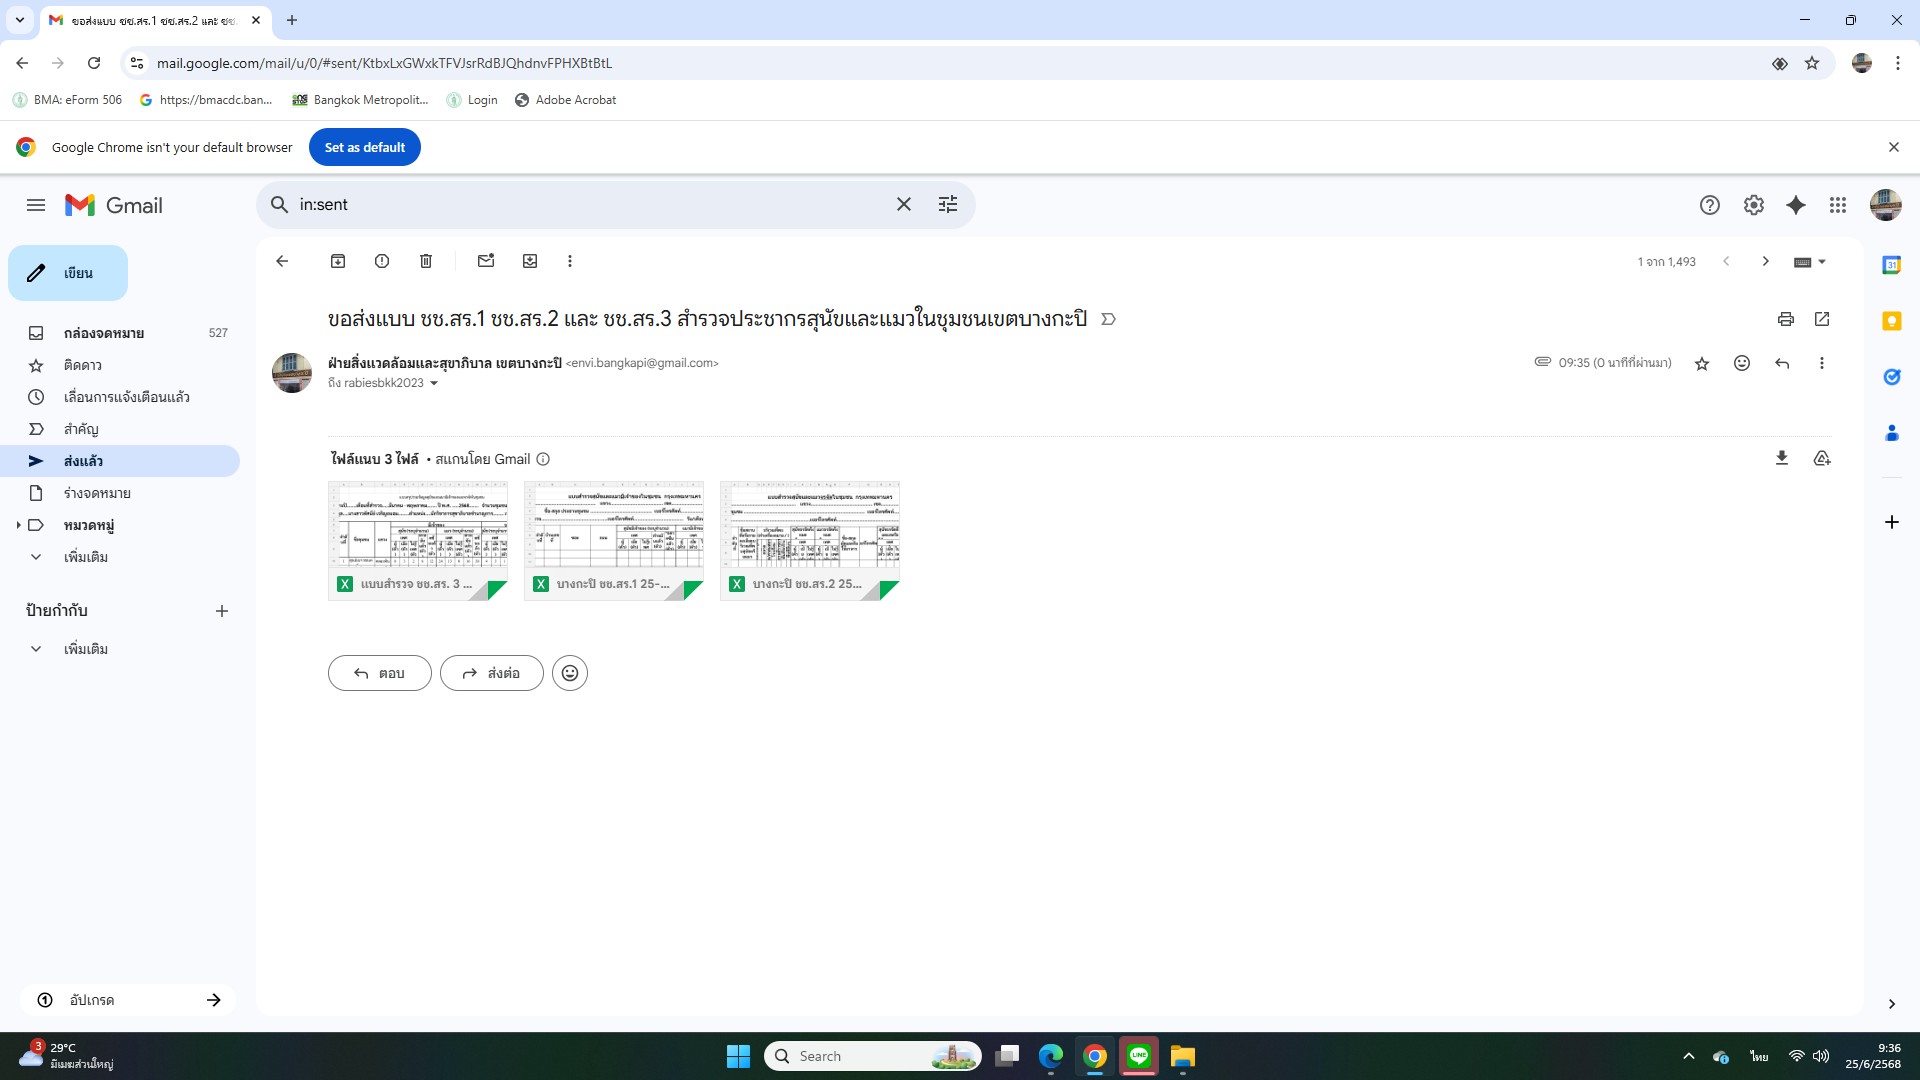Viewport: 1920px width, 1080px height.
Task: Open the ร่างจดหมาย drafts folder
Action: [x=97, y=493]
